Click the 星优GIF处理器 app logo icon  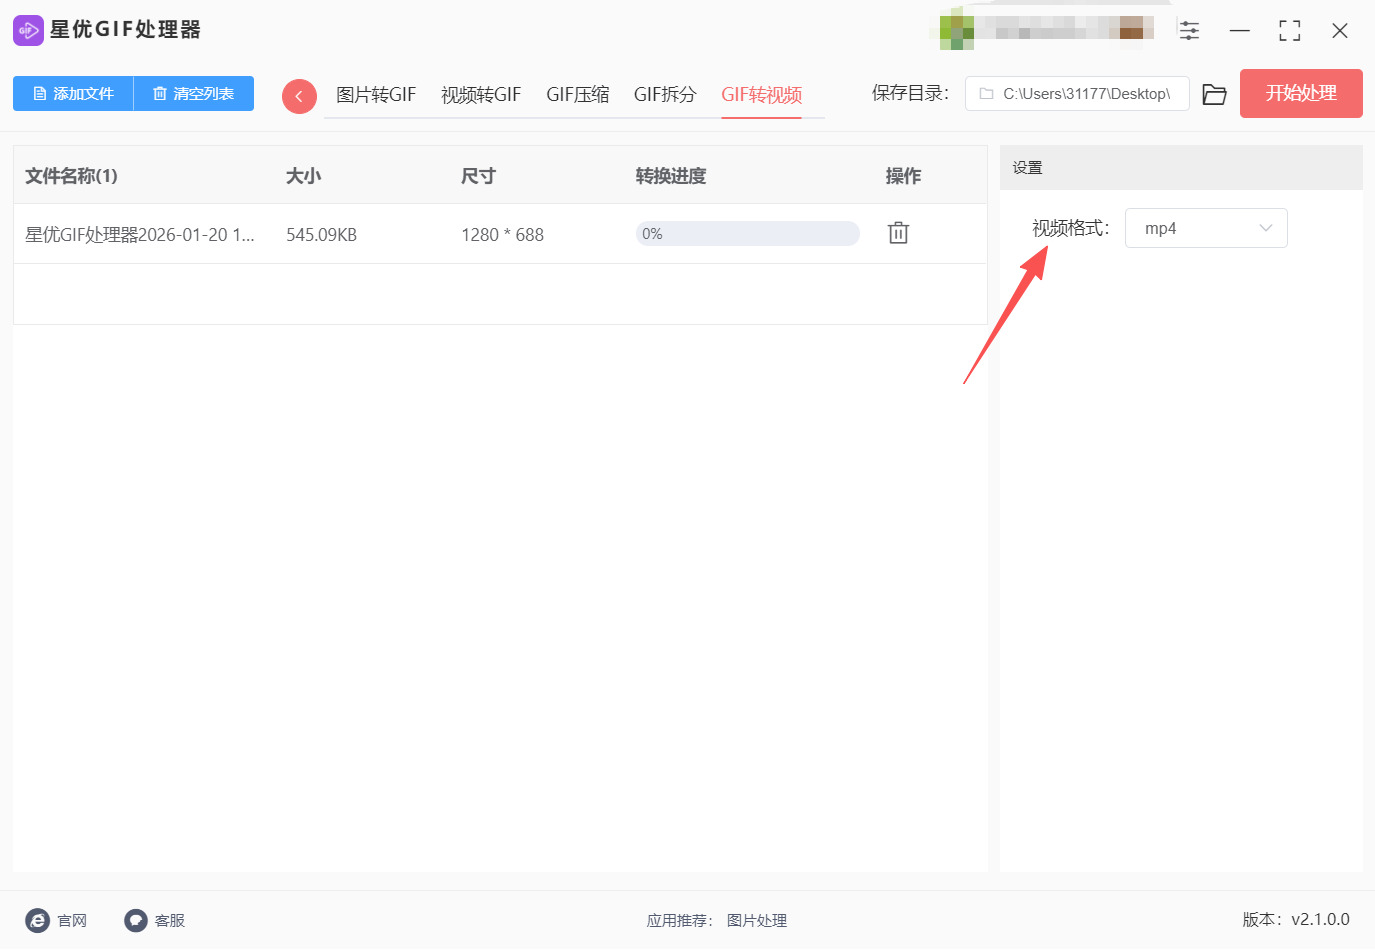28,30
